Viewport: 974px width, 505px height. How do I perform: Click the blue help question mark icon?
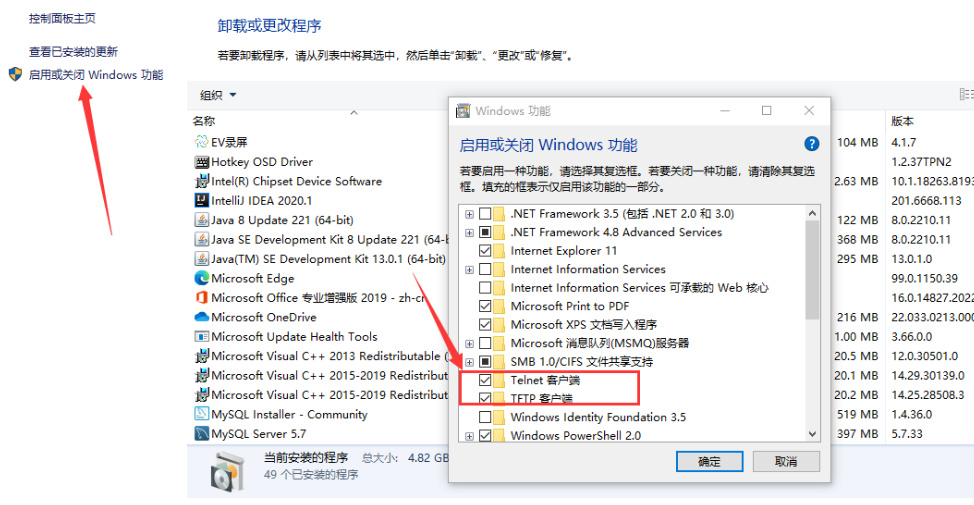pyautogui.click(x=811, y=144)
